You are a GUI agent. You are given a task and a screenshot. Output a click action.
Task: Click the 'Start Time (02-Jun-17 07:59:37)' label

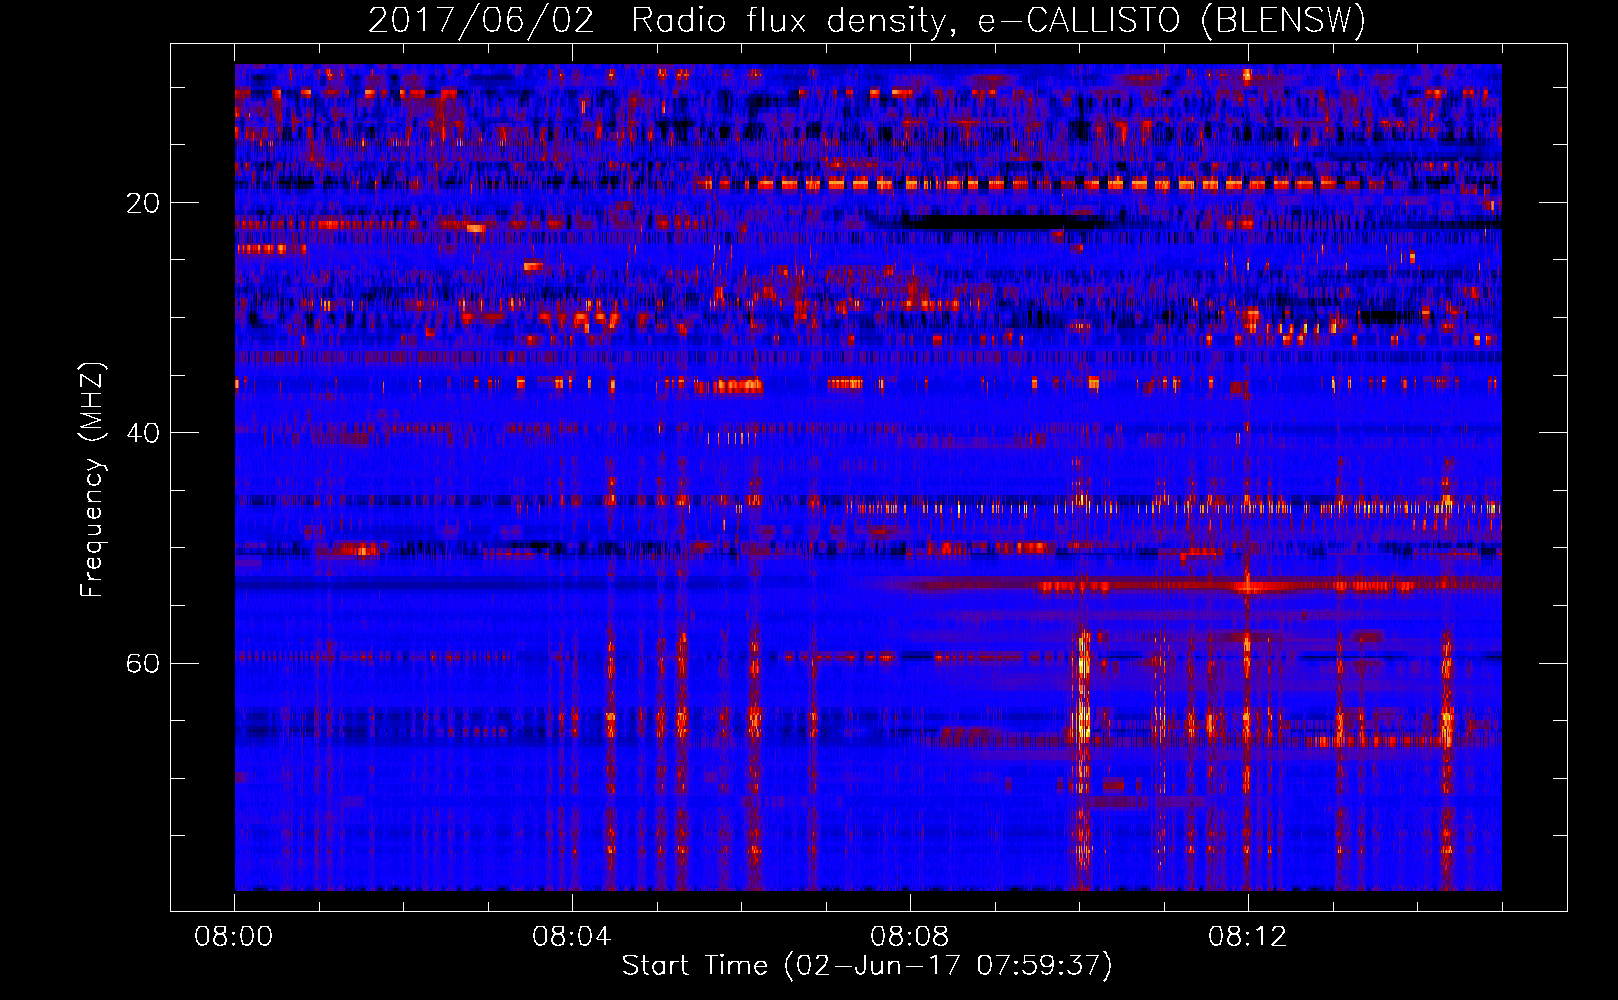[867, 966]
